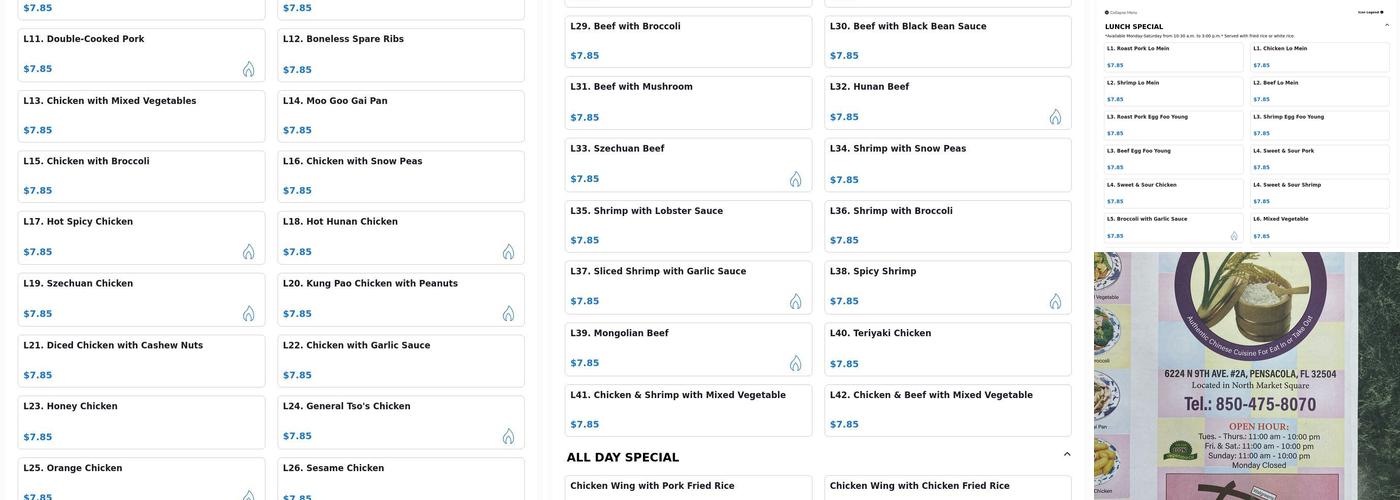Screen dimensions: 1400x500
Task: Select the L40. Teriyaki Chicken menu item
Action: tap(947, 349)
